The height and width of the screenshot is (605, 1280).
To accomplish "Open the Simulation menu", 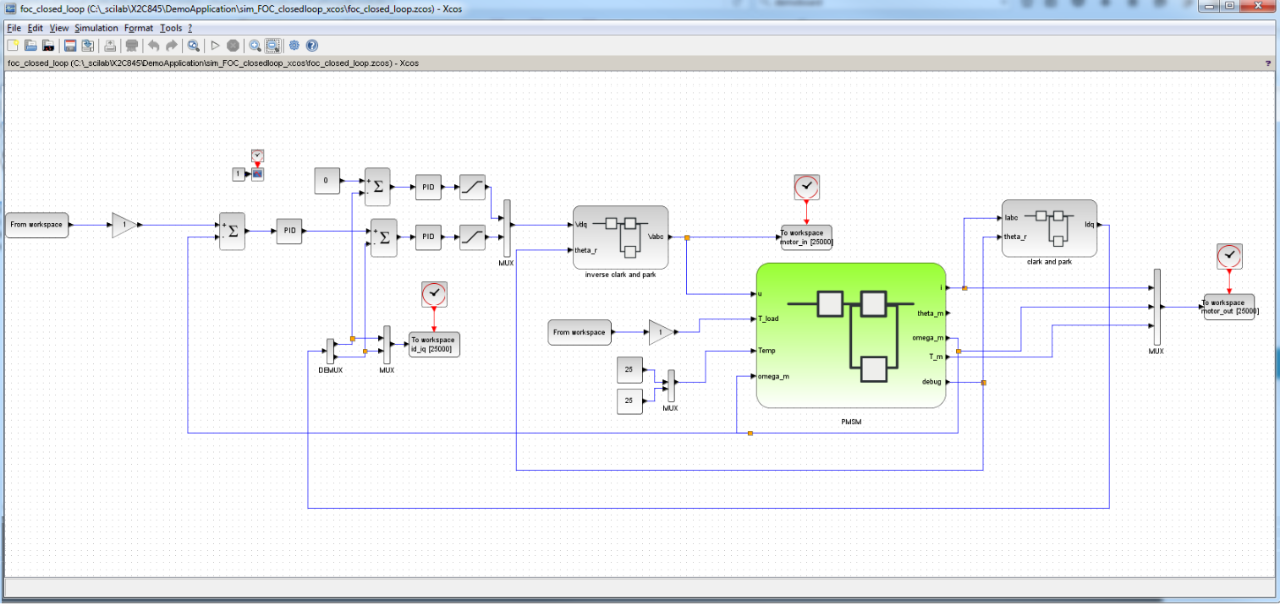I will click(96, 28).
